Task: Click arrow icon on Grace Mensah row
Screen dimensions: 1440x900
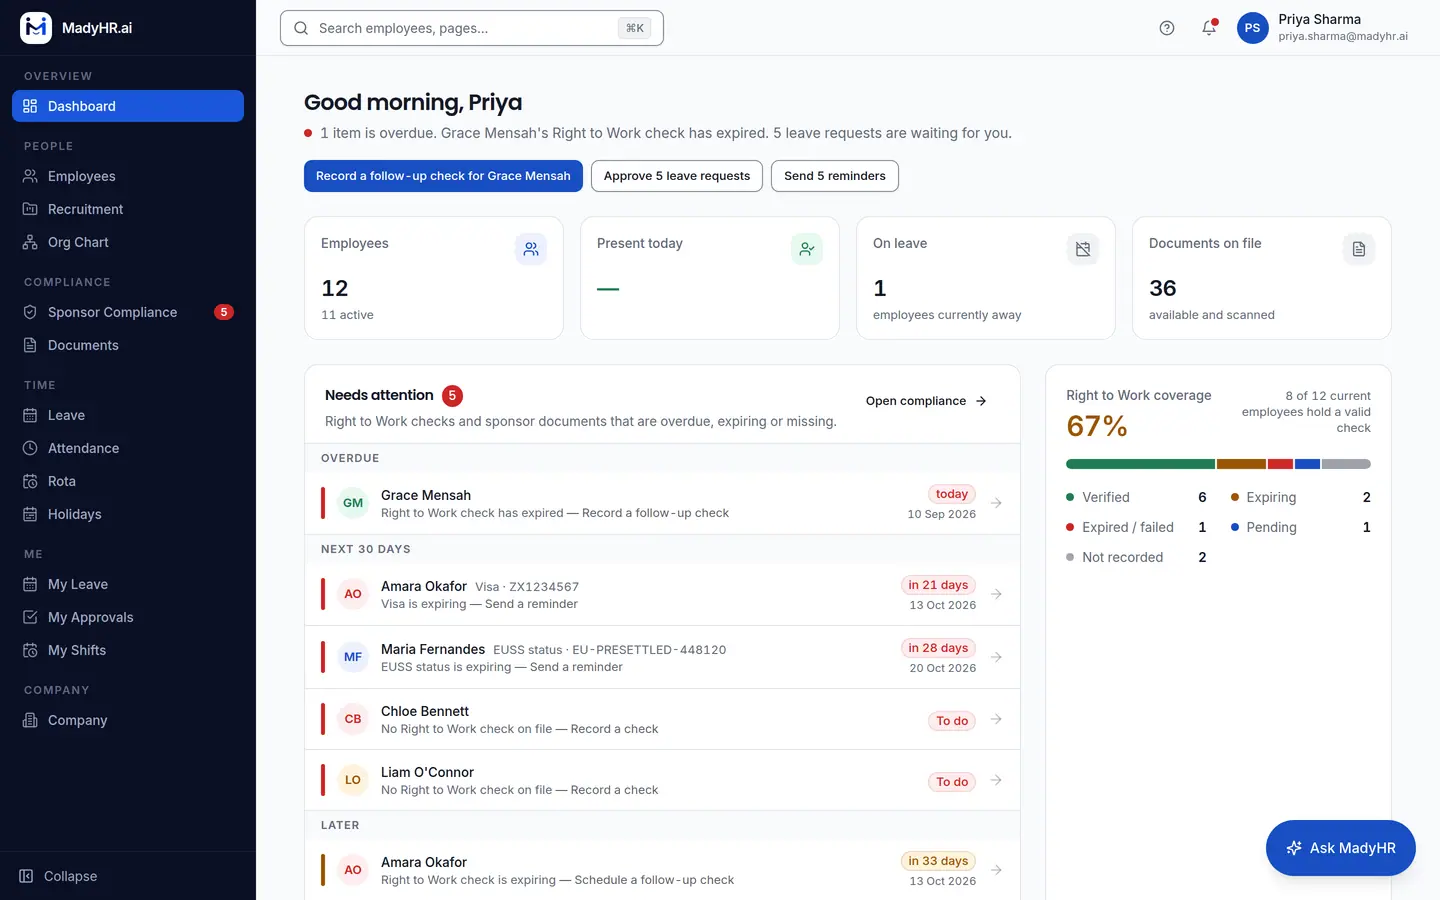Action: pyautogui.click(x=996, y=503)
